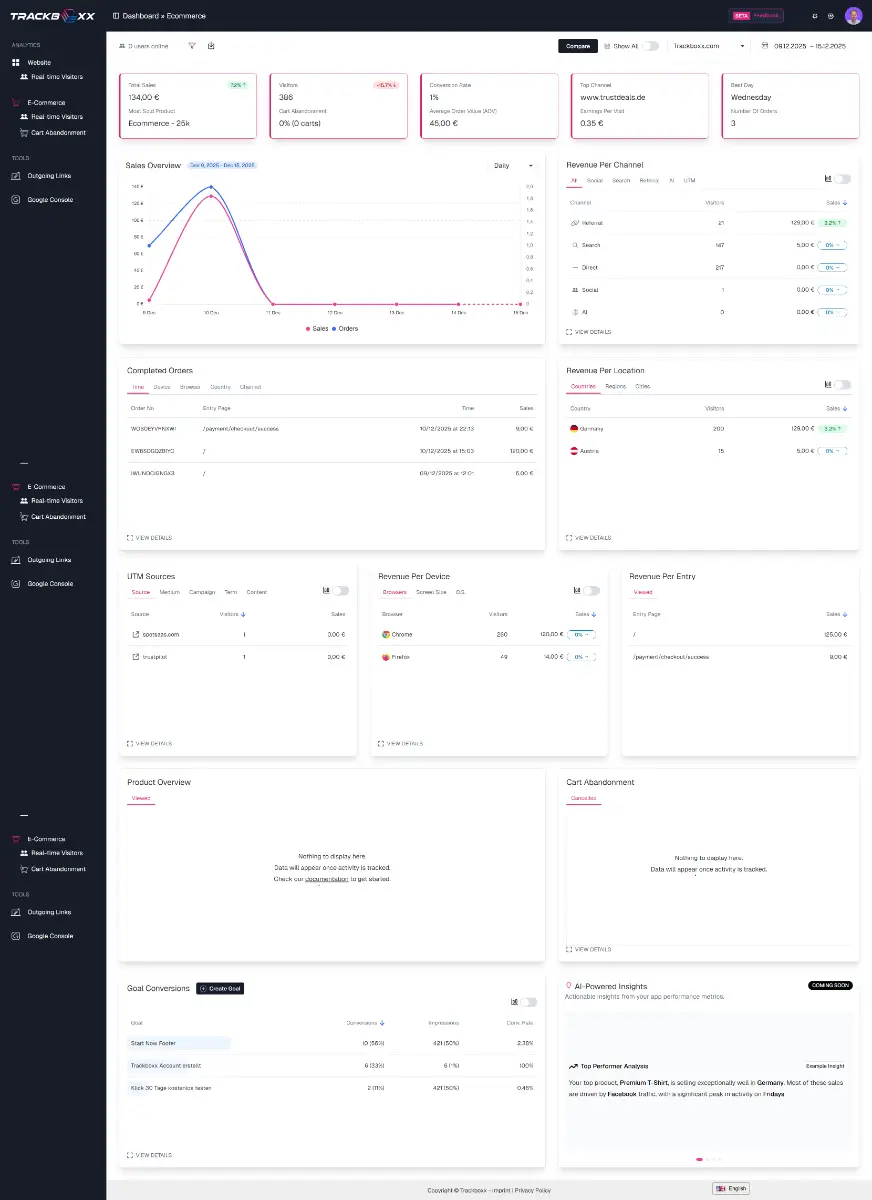
Task: Click the export icon beside the filter
Action: coord(211,46)
